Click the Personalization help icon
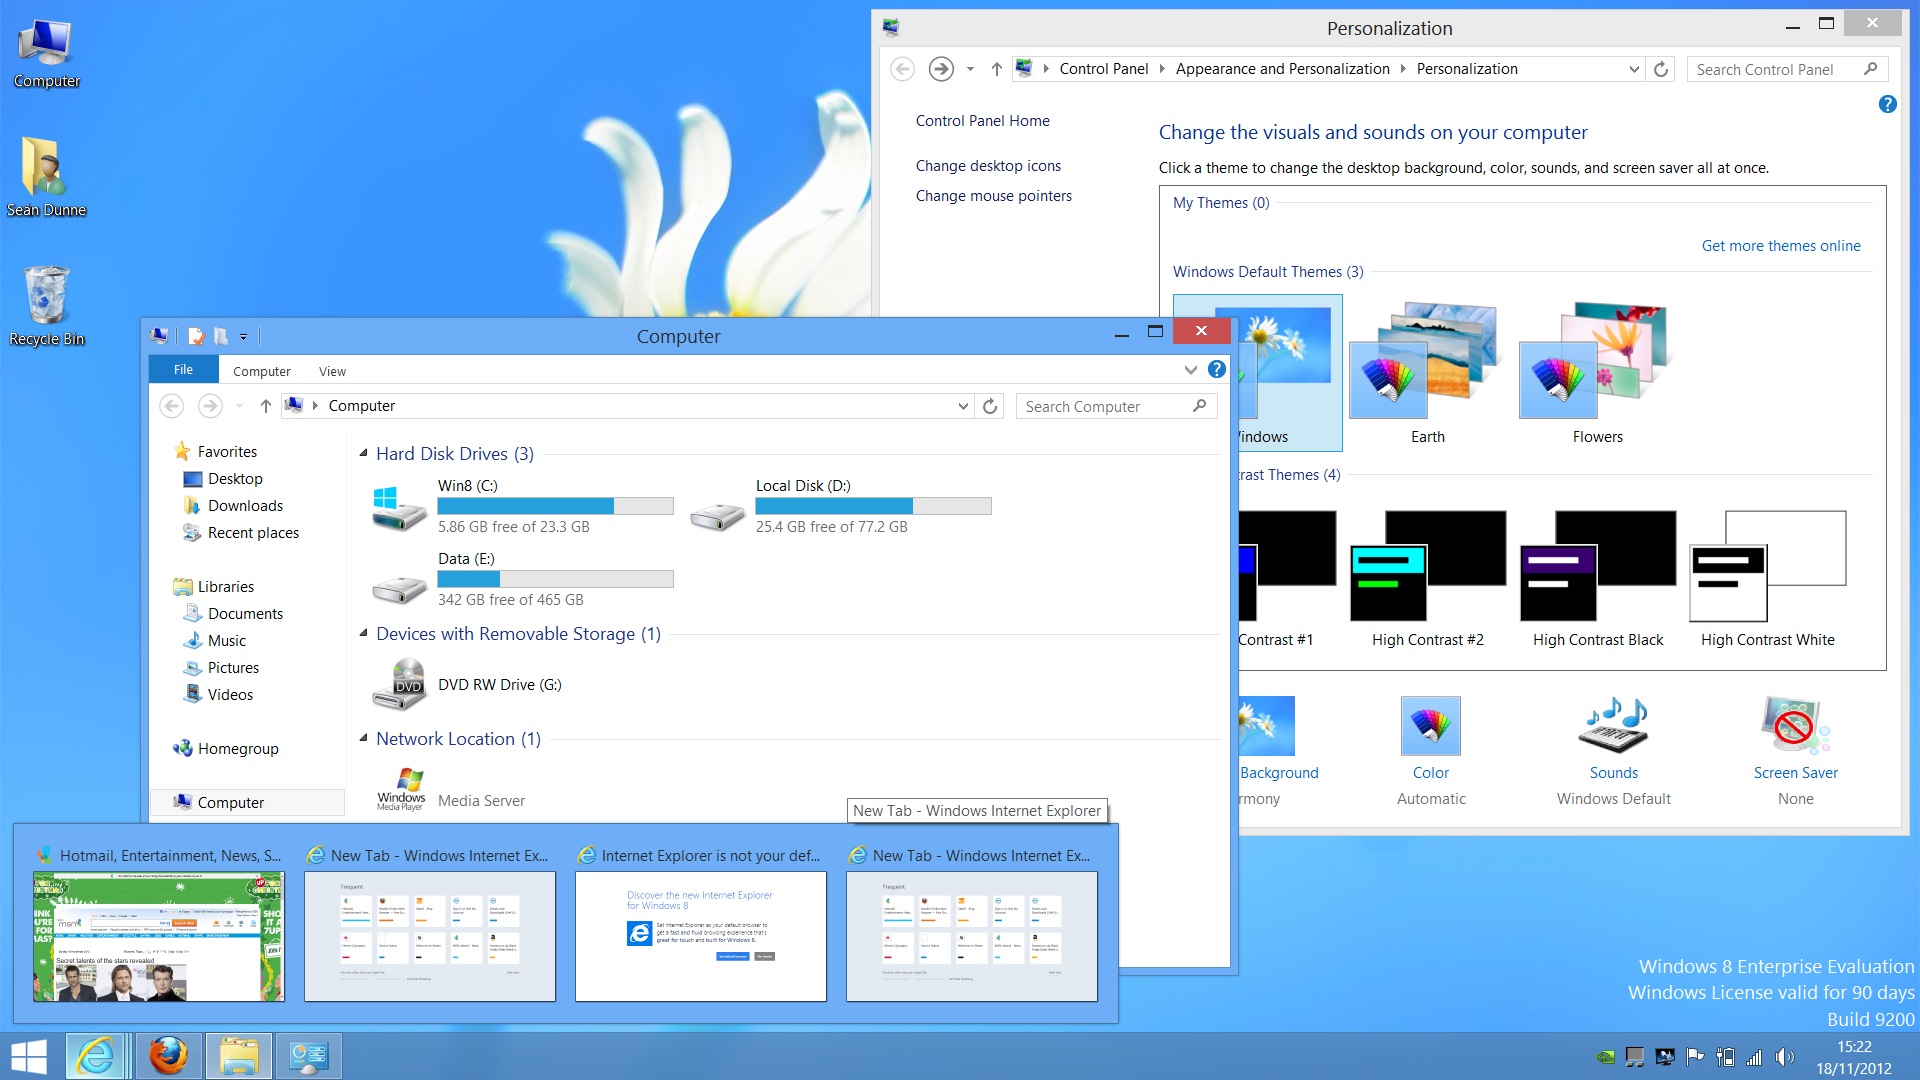The width and height of the screenshot is (1920, 1080). pyautogui.click(x=1887, y=104)
